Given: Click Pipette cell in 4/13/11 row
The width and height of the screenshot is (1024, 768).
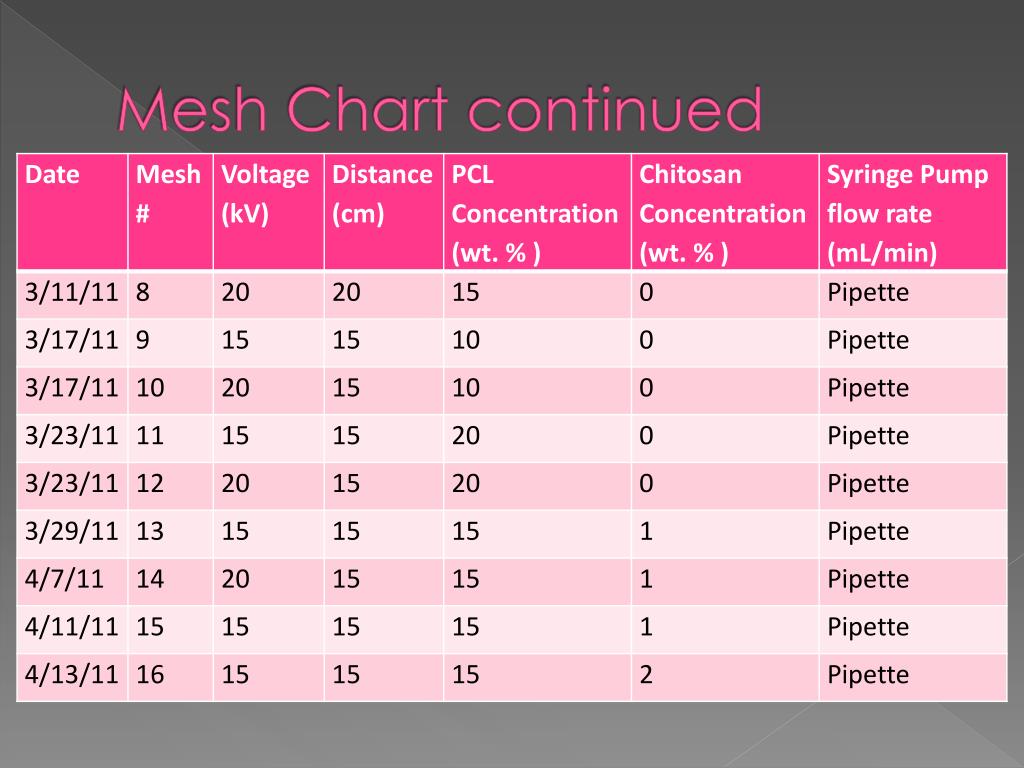Looking at the screenshot, I should (913, 677).
